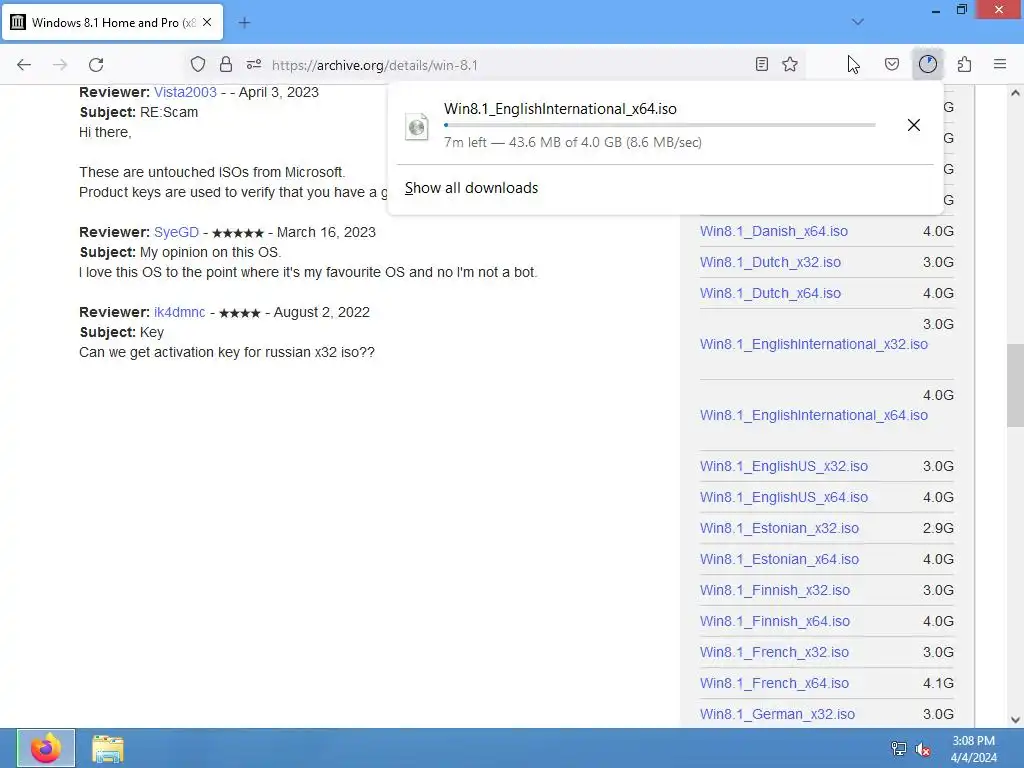Open reviewer SyeGD profile link
The width and height of the screenshot is (1024, 768).
[176, 232]
